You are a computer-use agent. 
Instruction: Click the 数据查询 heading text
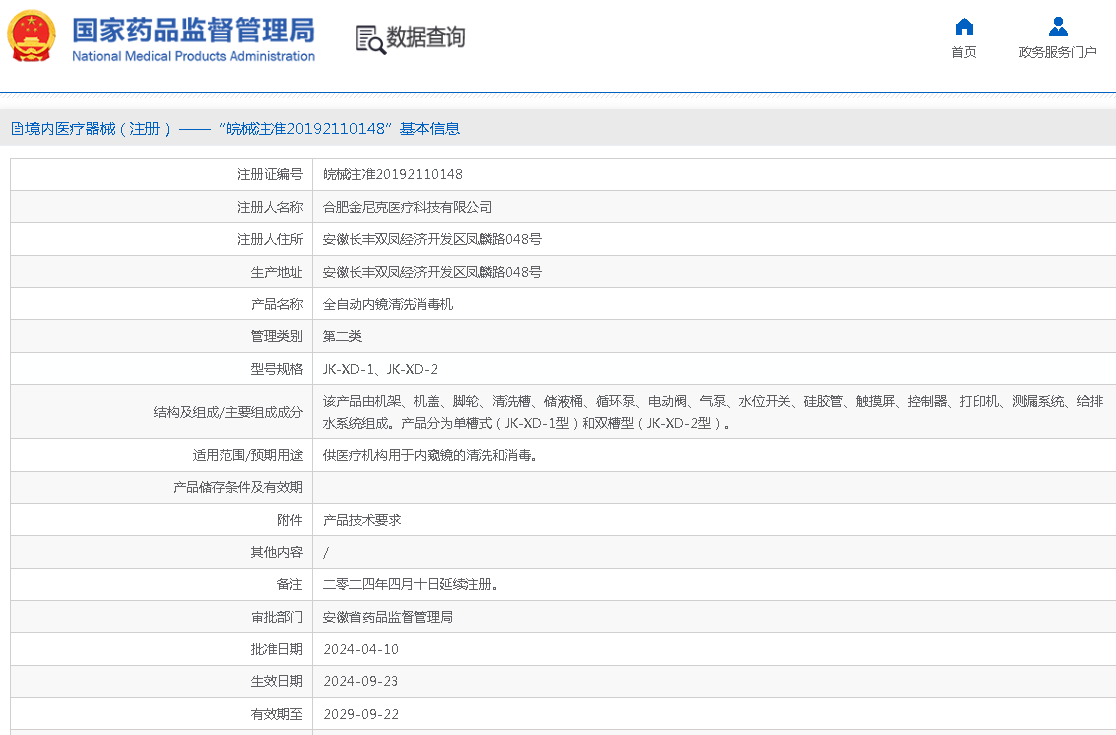point(426,38)
